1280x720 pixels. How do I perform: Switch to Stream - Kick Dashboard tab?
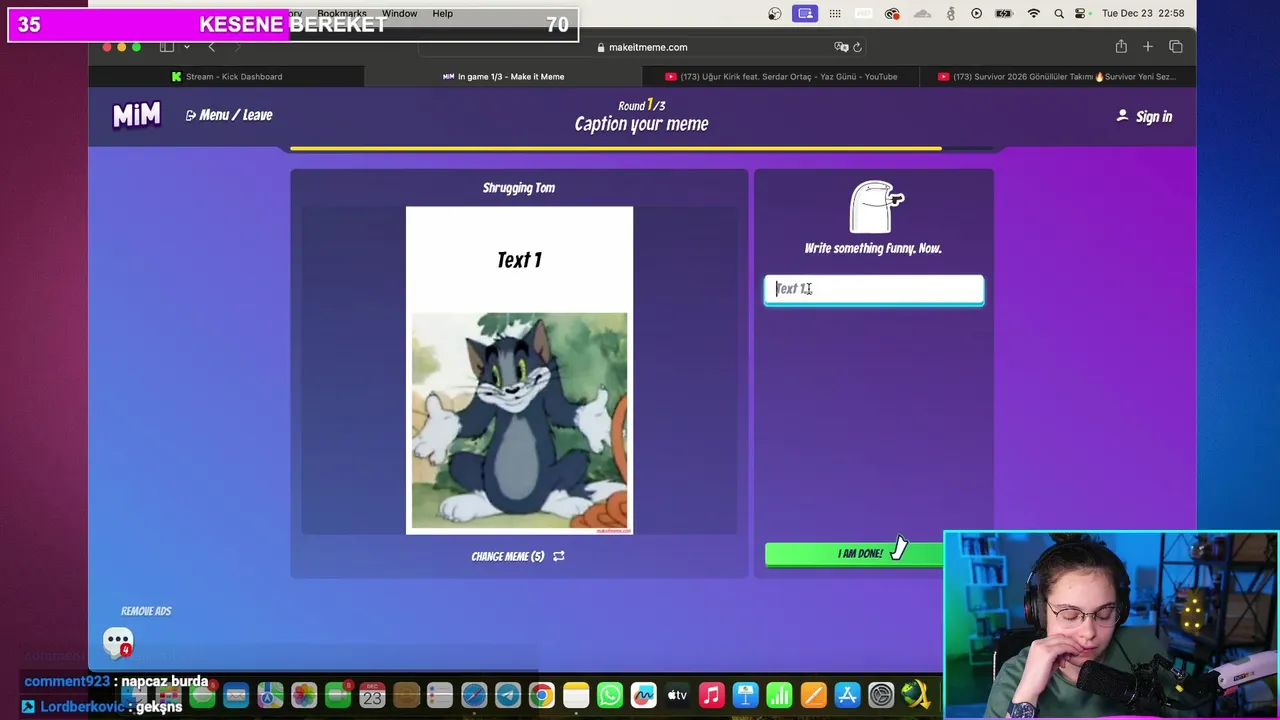227,76
